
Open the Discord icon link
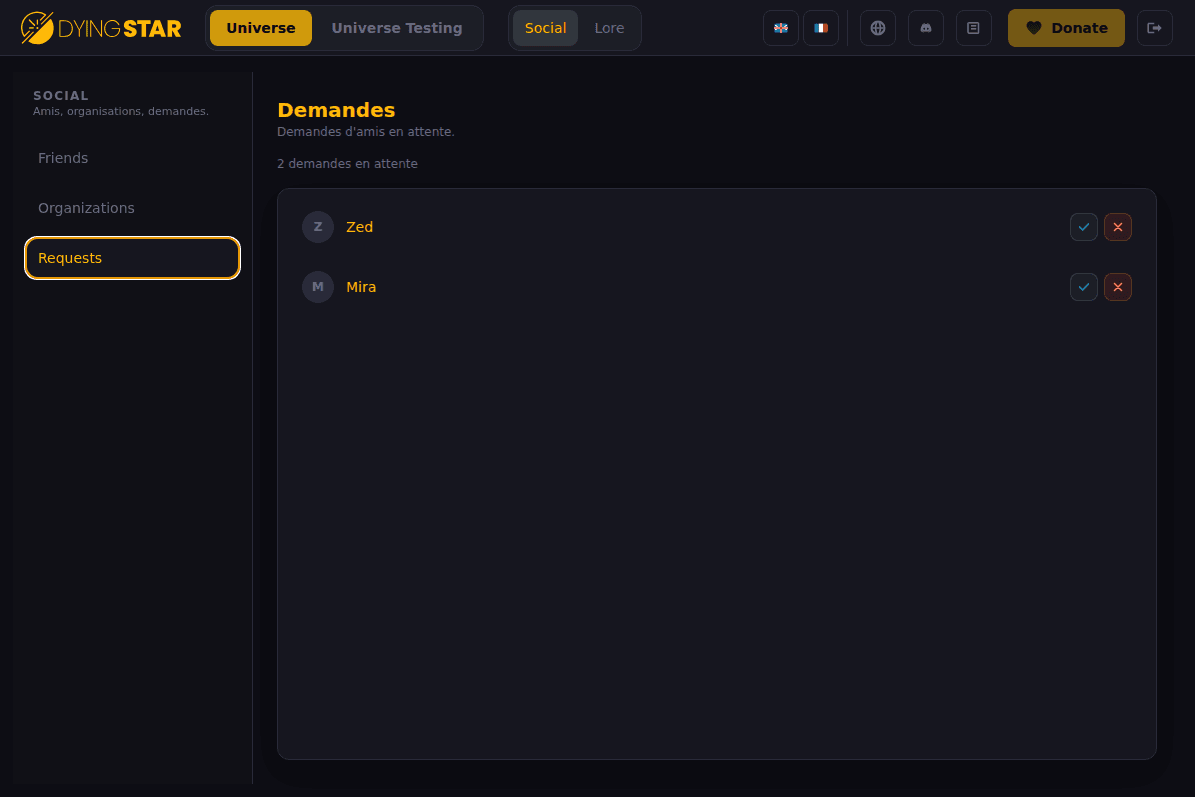pos(926,28)
